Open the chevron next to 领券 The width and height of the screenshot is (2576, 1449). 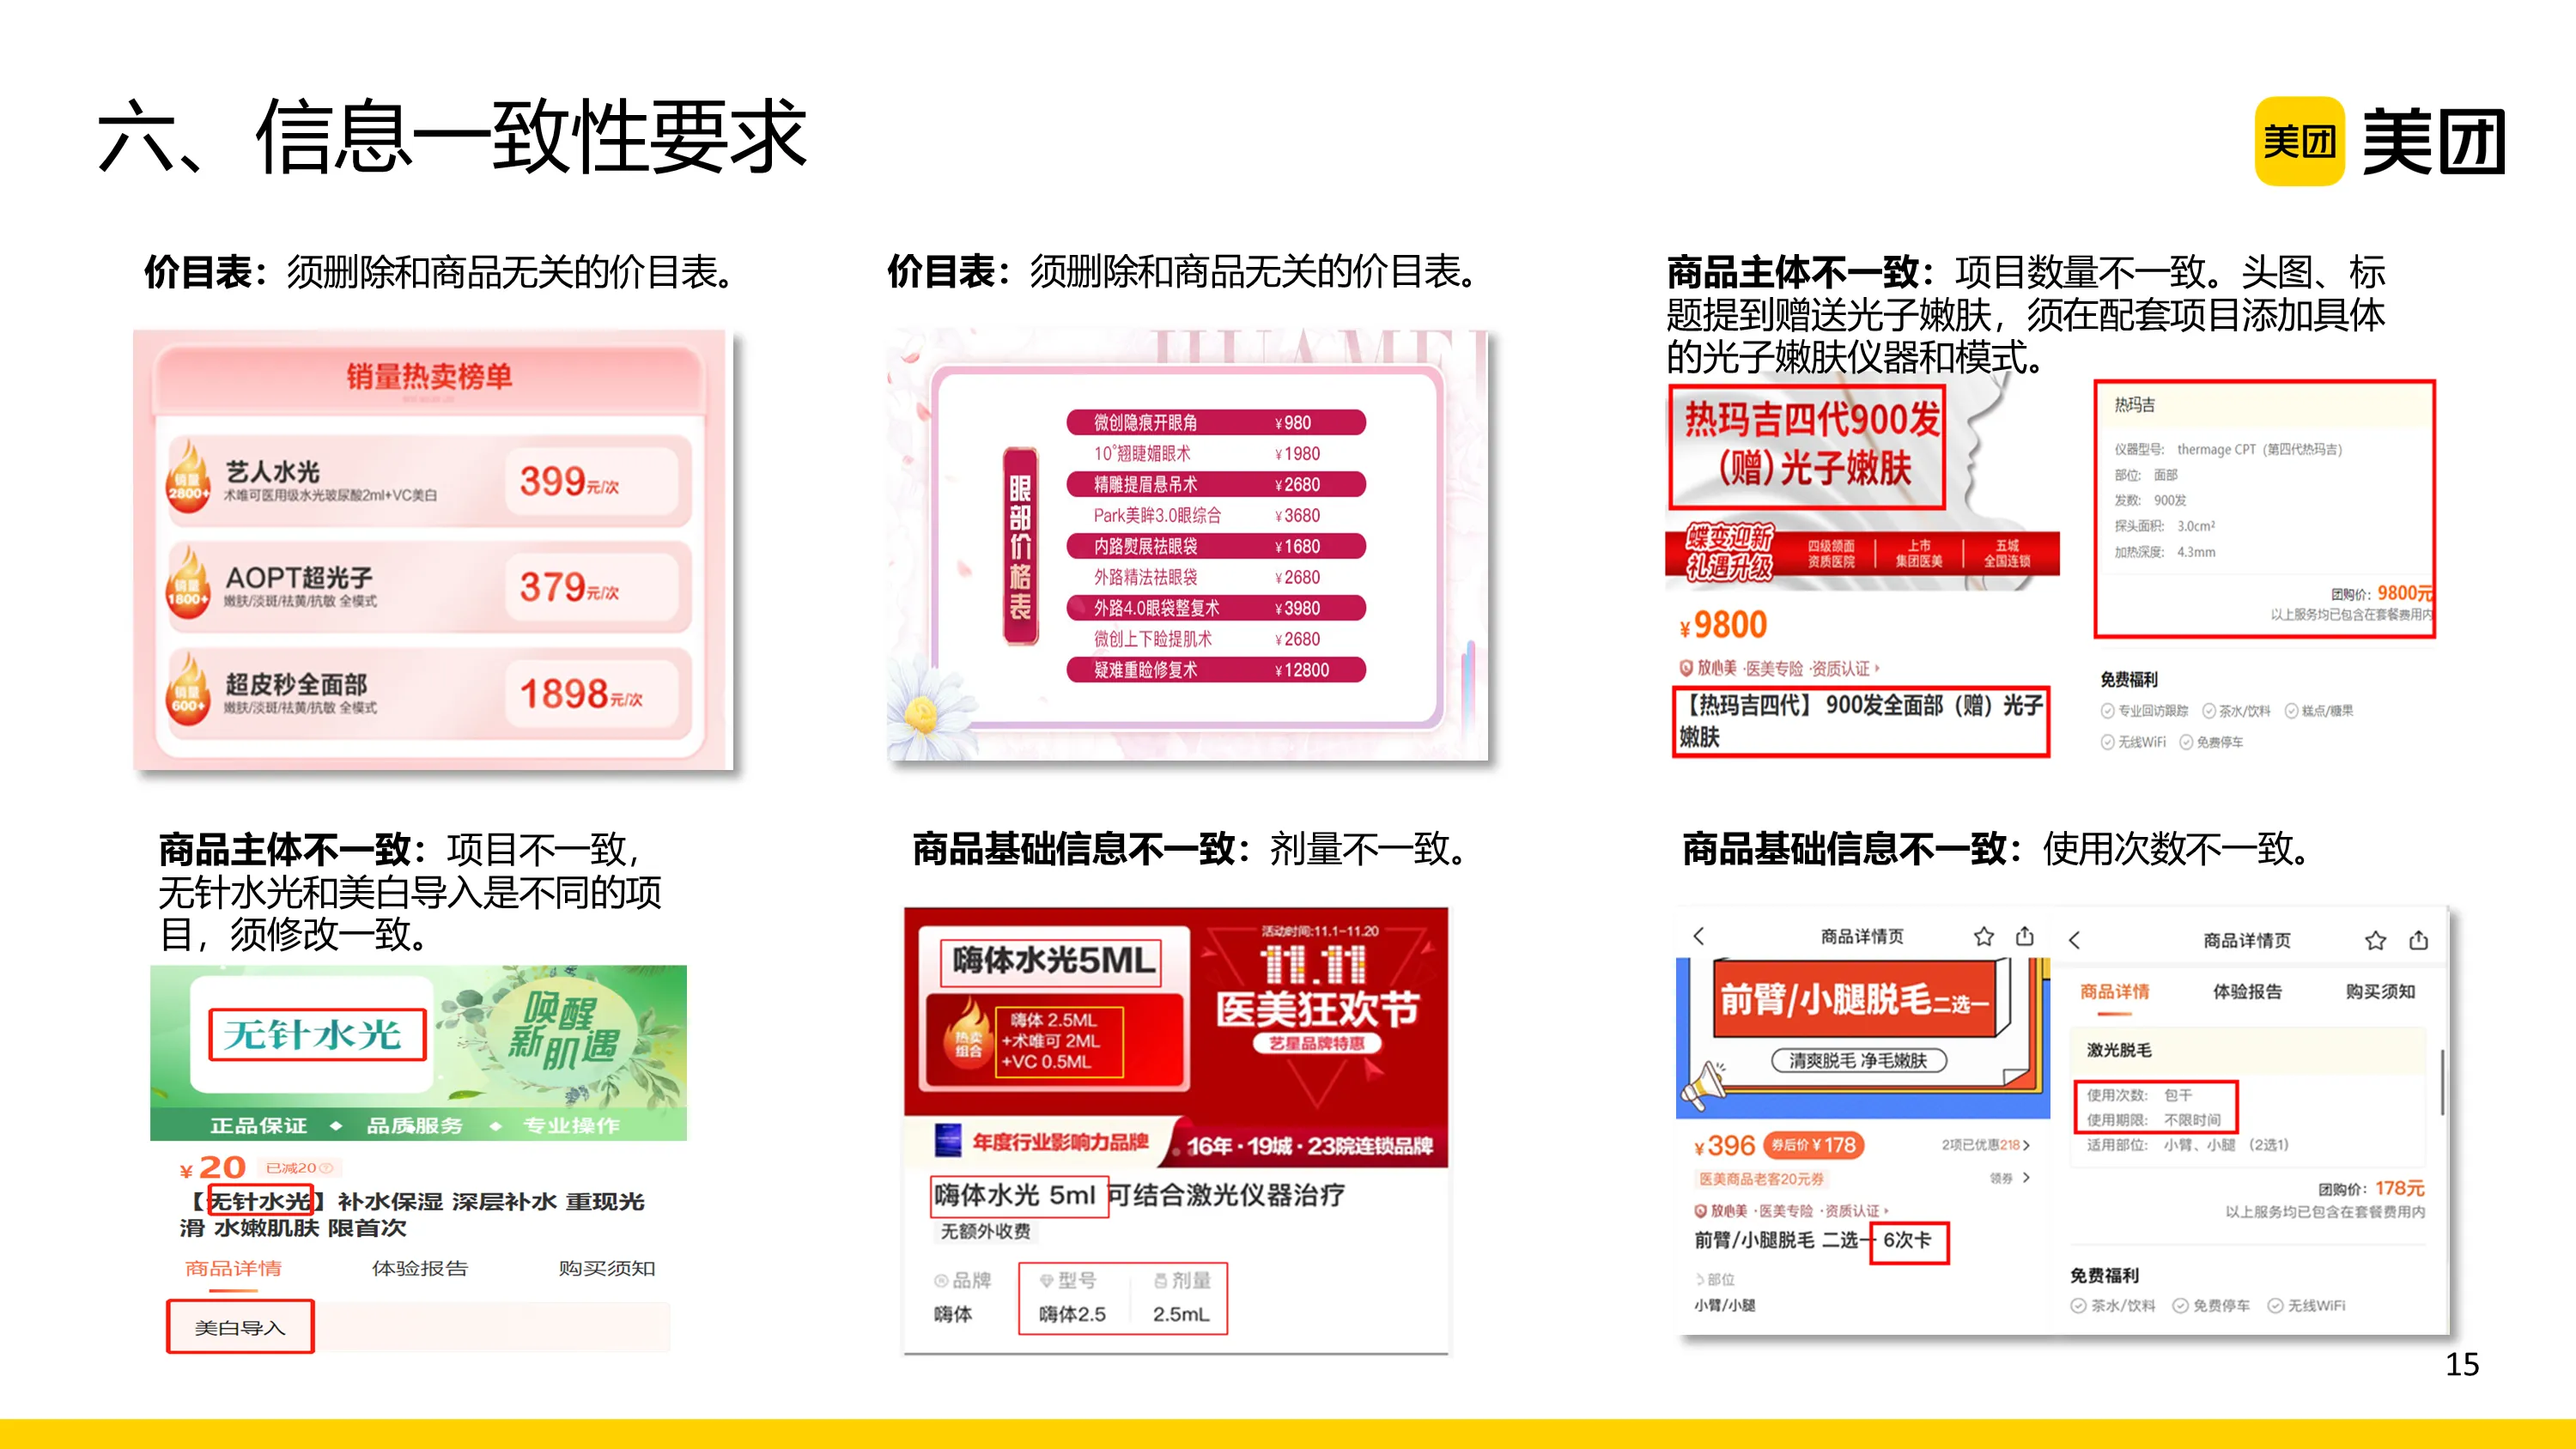(x=2027, y=1178)
